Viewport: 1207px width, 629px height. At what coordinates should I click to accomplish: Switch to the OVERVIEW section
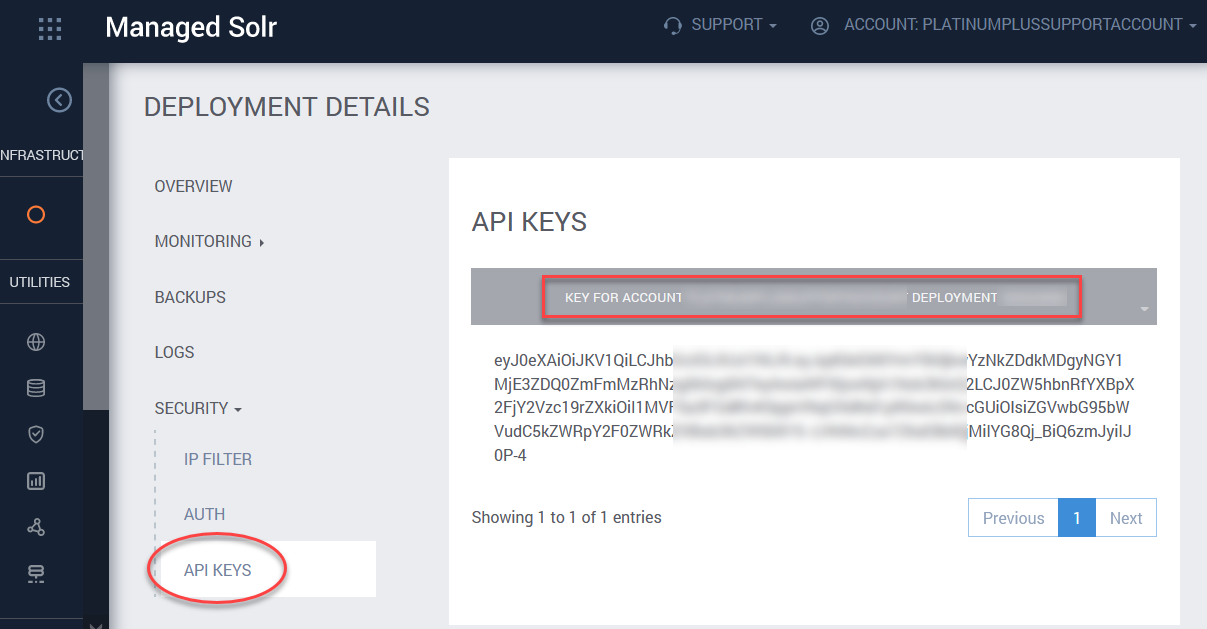(193, 186)
